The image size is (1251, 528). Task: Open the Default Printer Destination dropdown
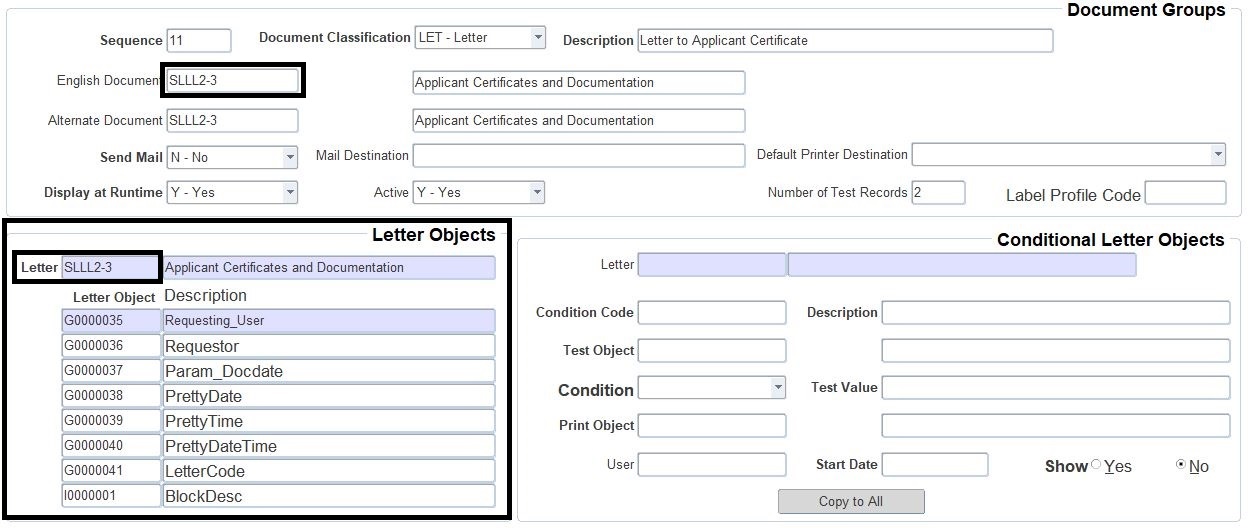1217,155
